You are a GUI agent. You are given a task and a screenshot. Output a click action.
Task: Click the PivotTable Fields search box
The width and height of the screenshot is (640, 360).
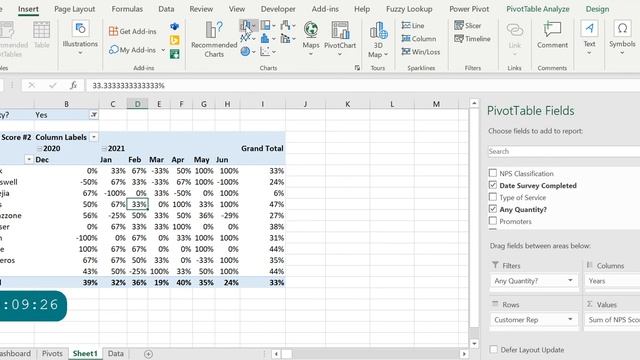564,151
